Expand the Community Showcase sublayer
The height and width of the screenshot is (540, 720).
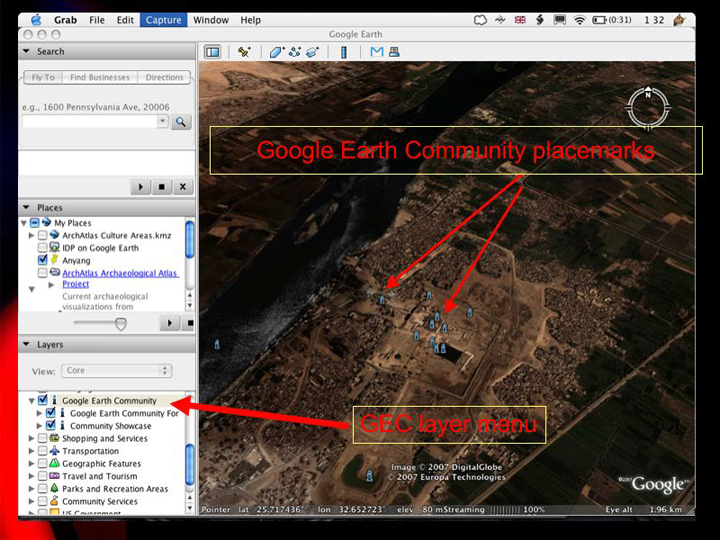39,426
